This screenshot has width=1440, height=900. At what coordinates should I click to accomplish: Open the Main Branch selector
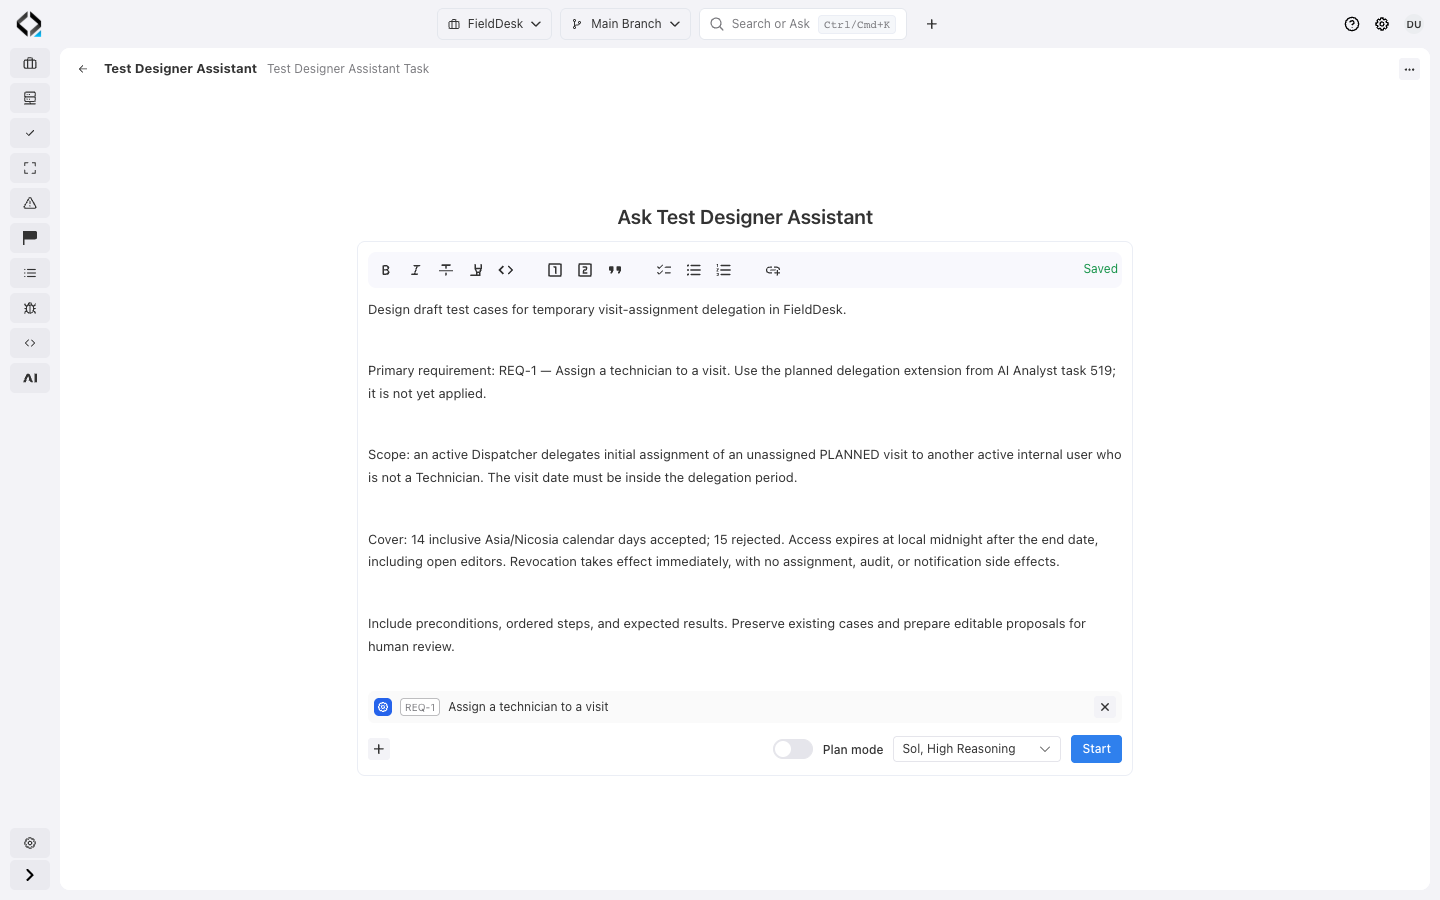click(x=625, y=24)
